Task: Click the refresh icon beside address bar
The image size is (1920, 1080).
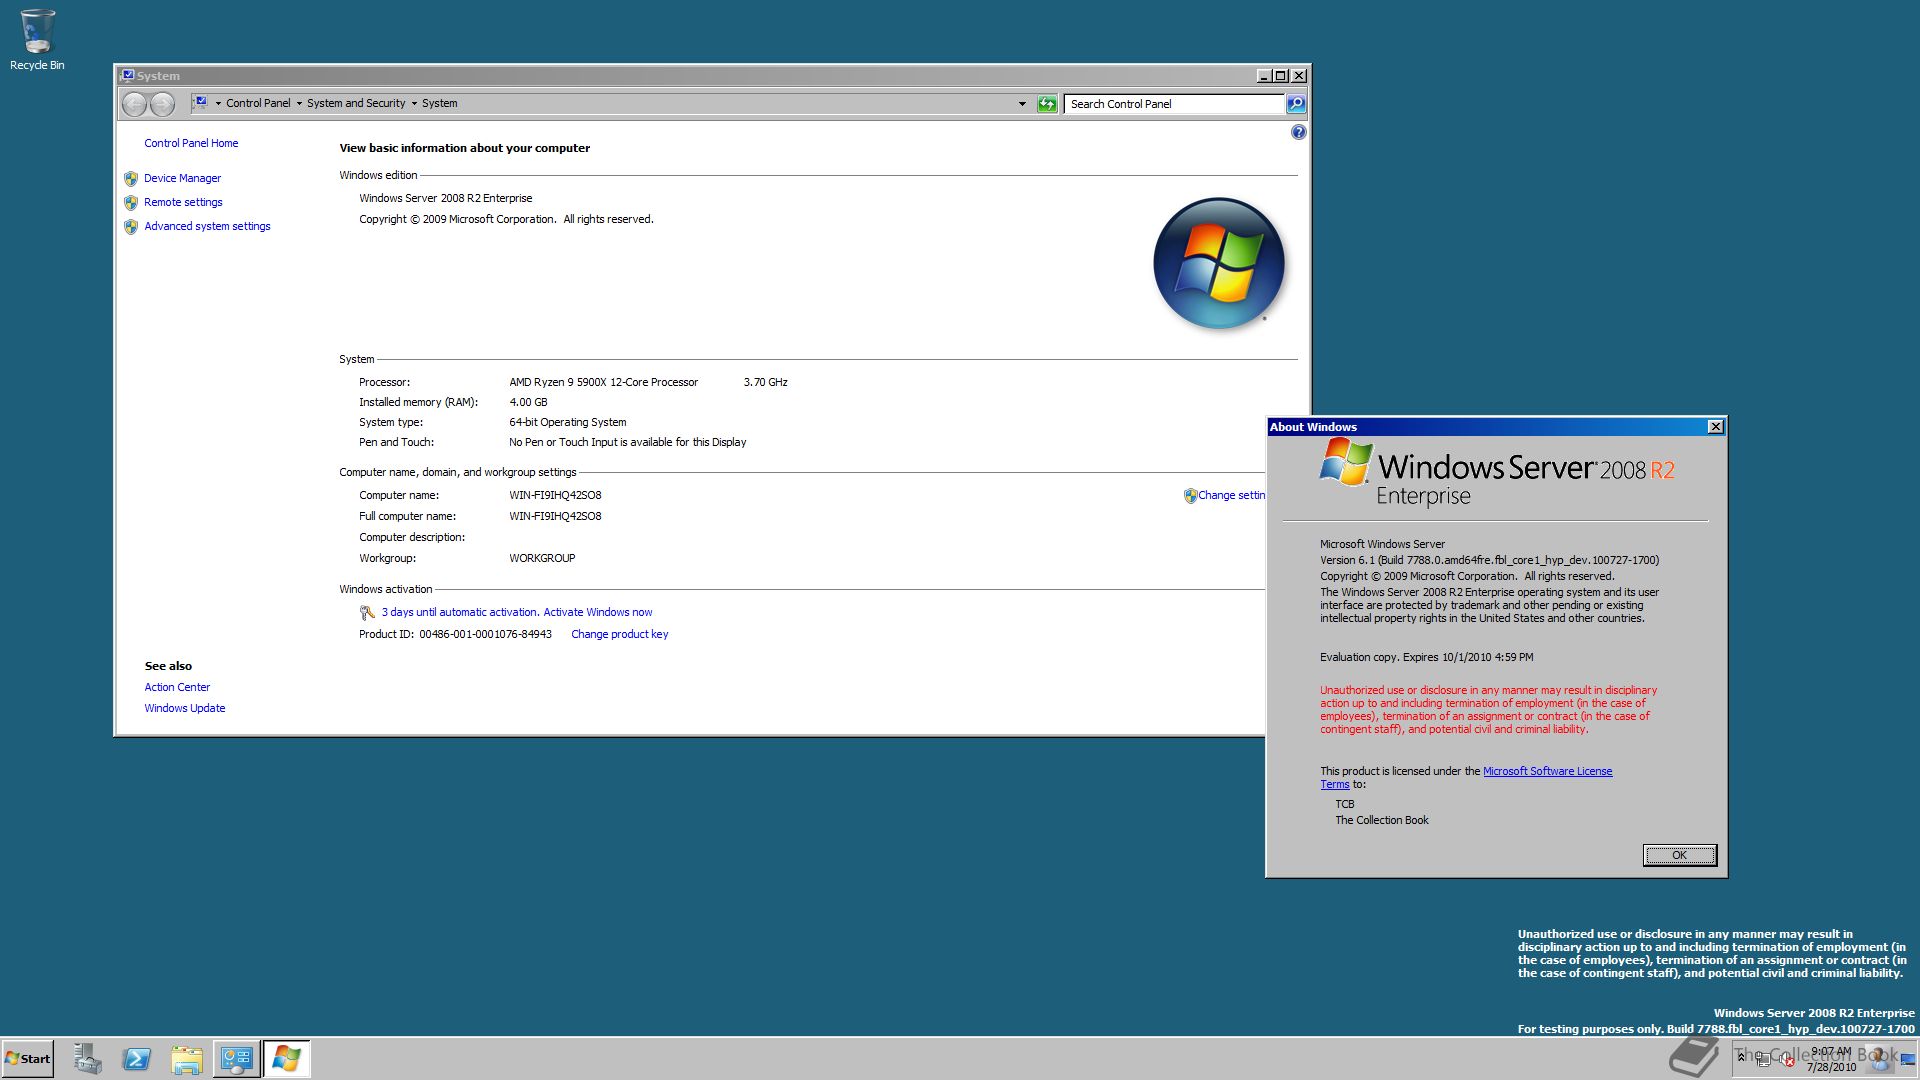Action: pos(1047,104)
